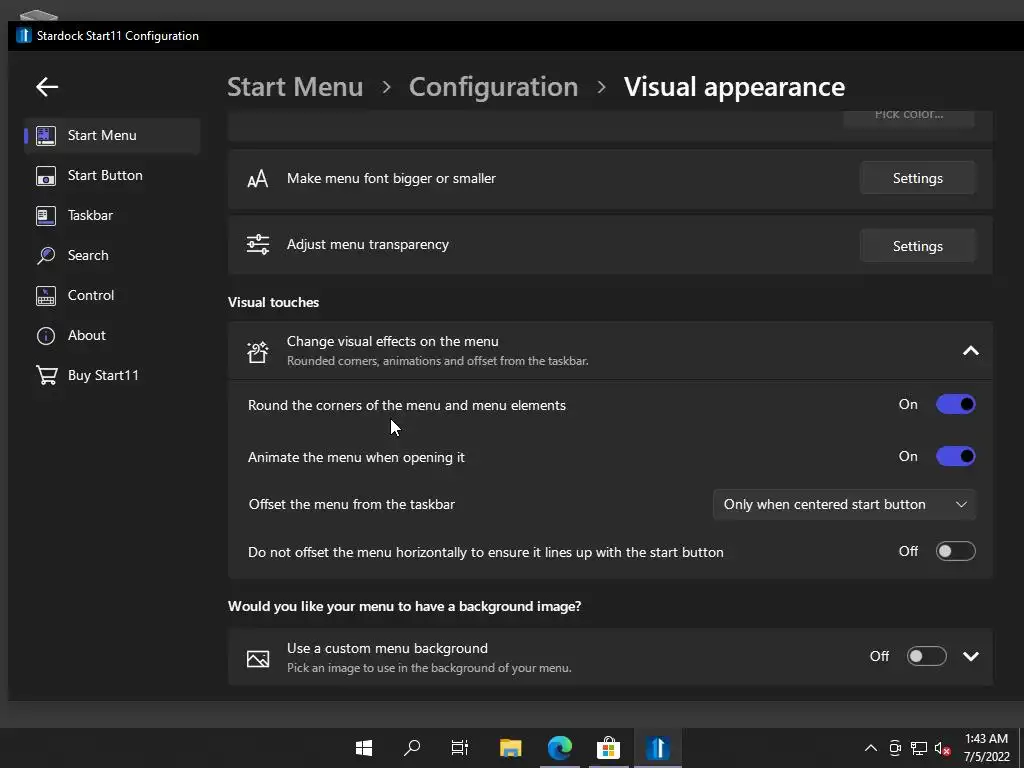Go to Configuration breadcrumb

pos(493,87)
